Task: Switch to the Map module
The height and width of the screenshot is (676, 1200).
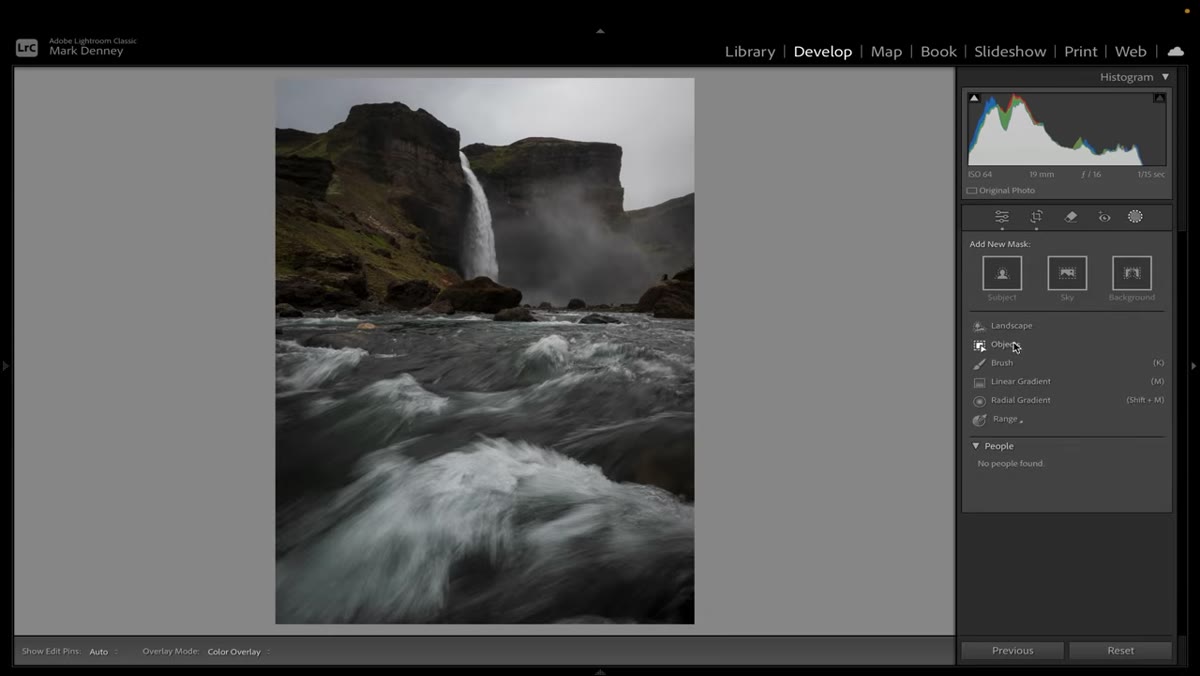Action: (886, 52)
